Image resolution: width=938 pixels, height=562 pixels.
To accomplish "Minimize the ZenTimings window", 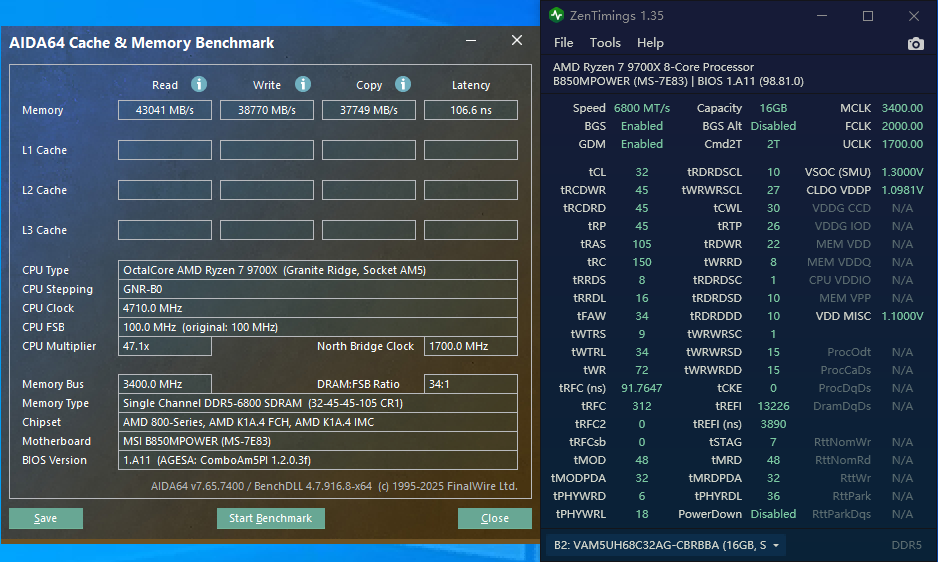I will tap(822, 16).
